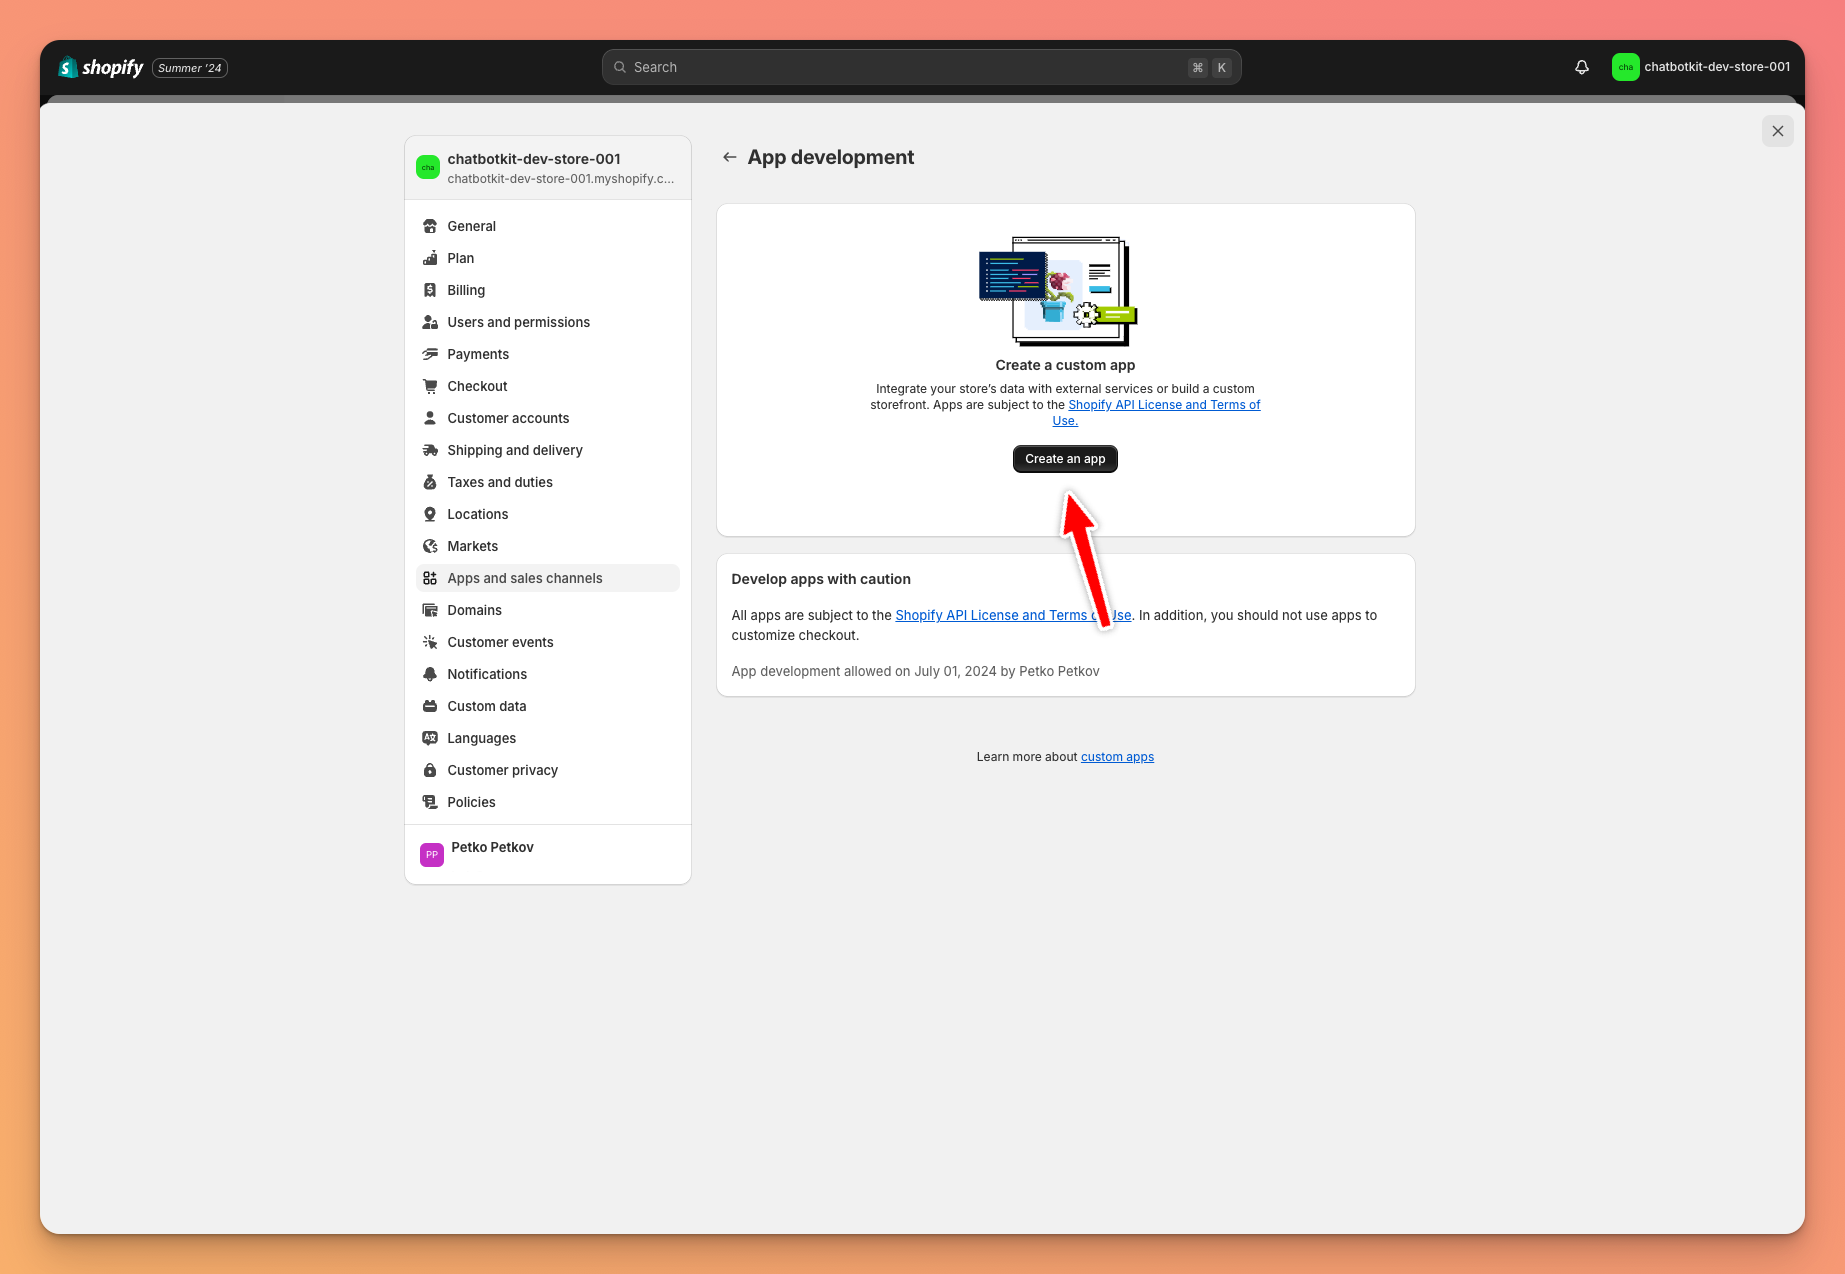This screenshot has height=1274, width=1845.
Task: Open chatbotkit-dev-store-001 account menu
Action: (x=1701, y=67)
